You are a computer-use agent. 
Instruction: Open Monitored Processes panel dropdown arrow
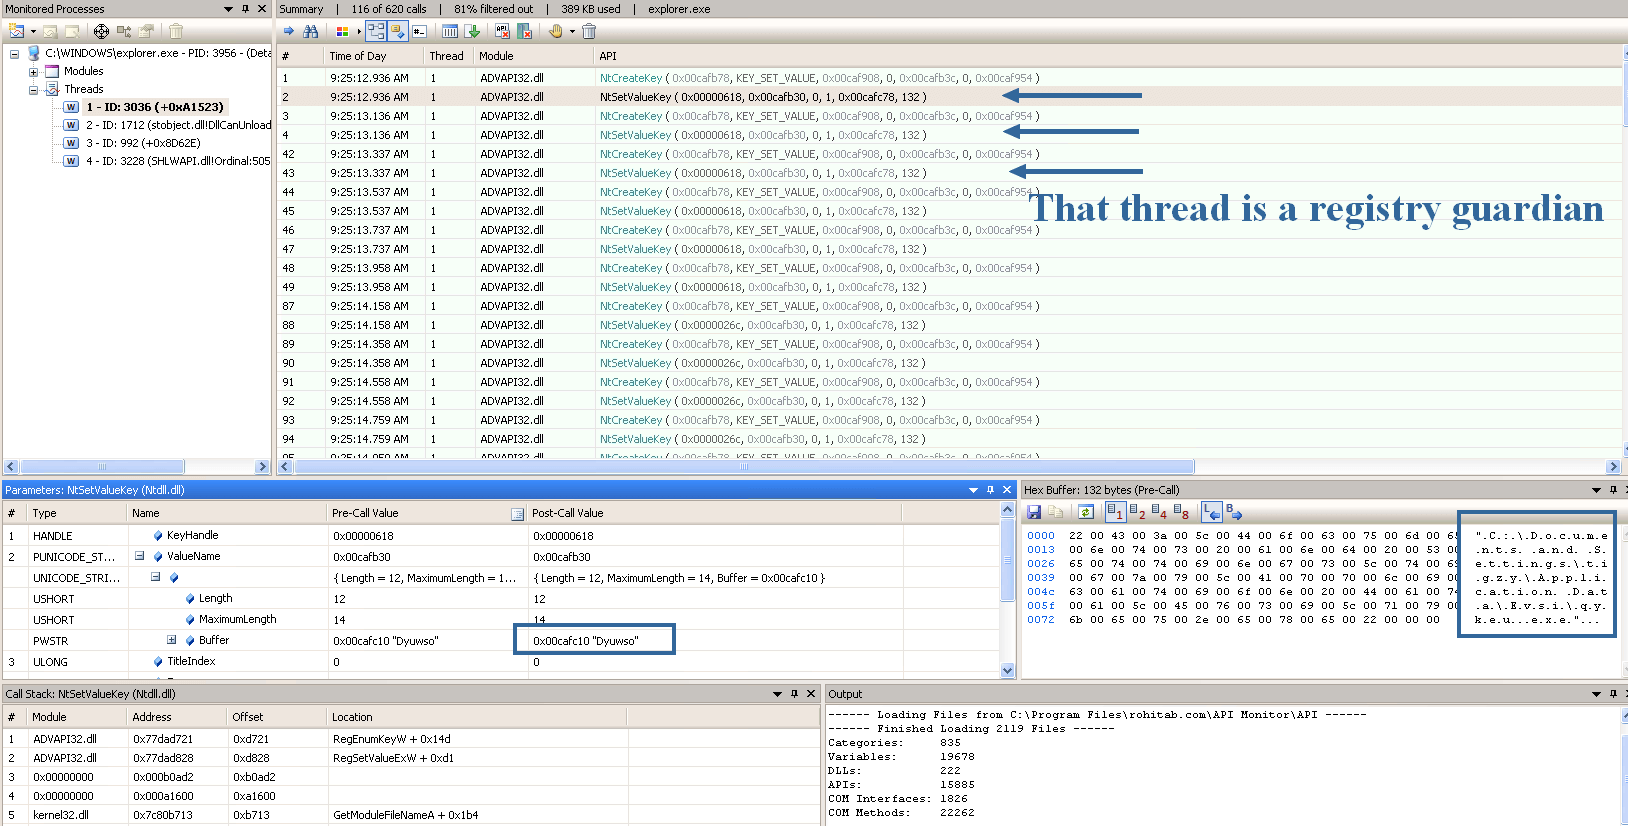[x=228, y=9]
